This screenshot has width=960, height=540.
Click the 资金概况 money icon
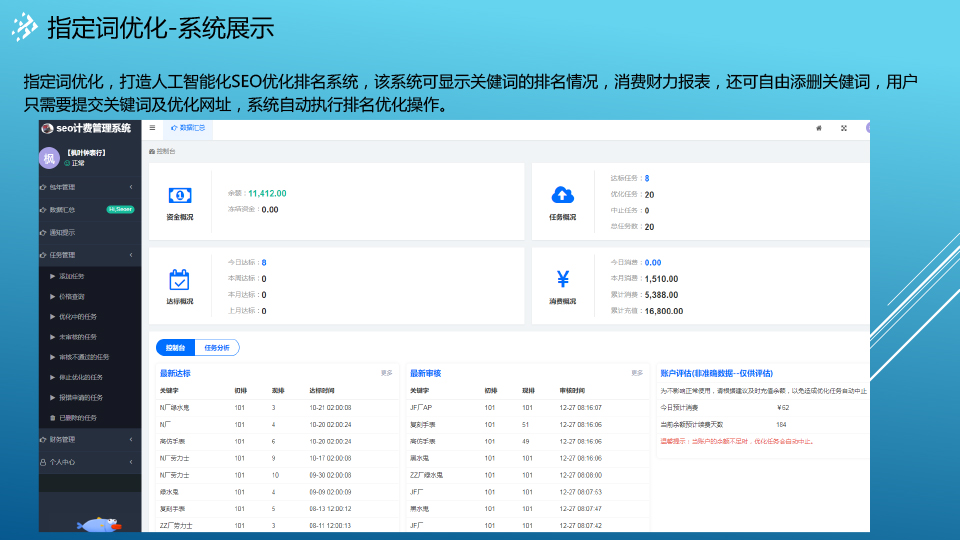coord(180,195)
